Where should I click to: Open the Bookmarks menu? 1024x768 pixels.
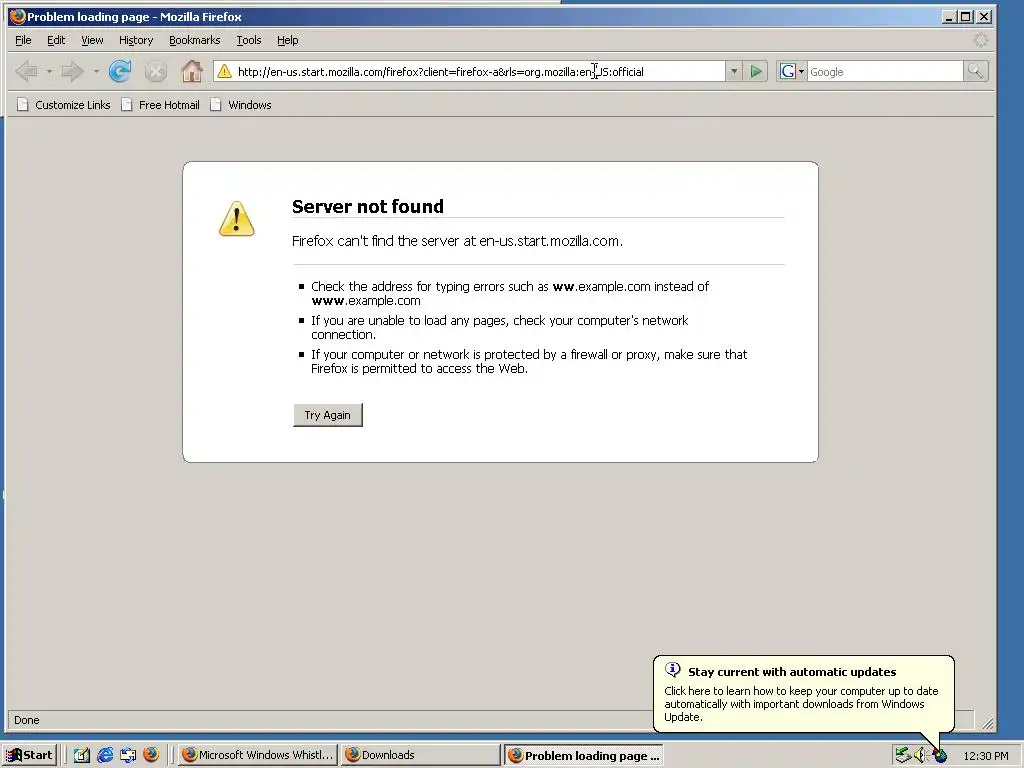click(195, 40)
